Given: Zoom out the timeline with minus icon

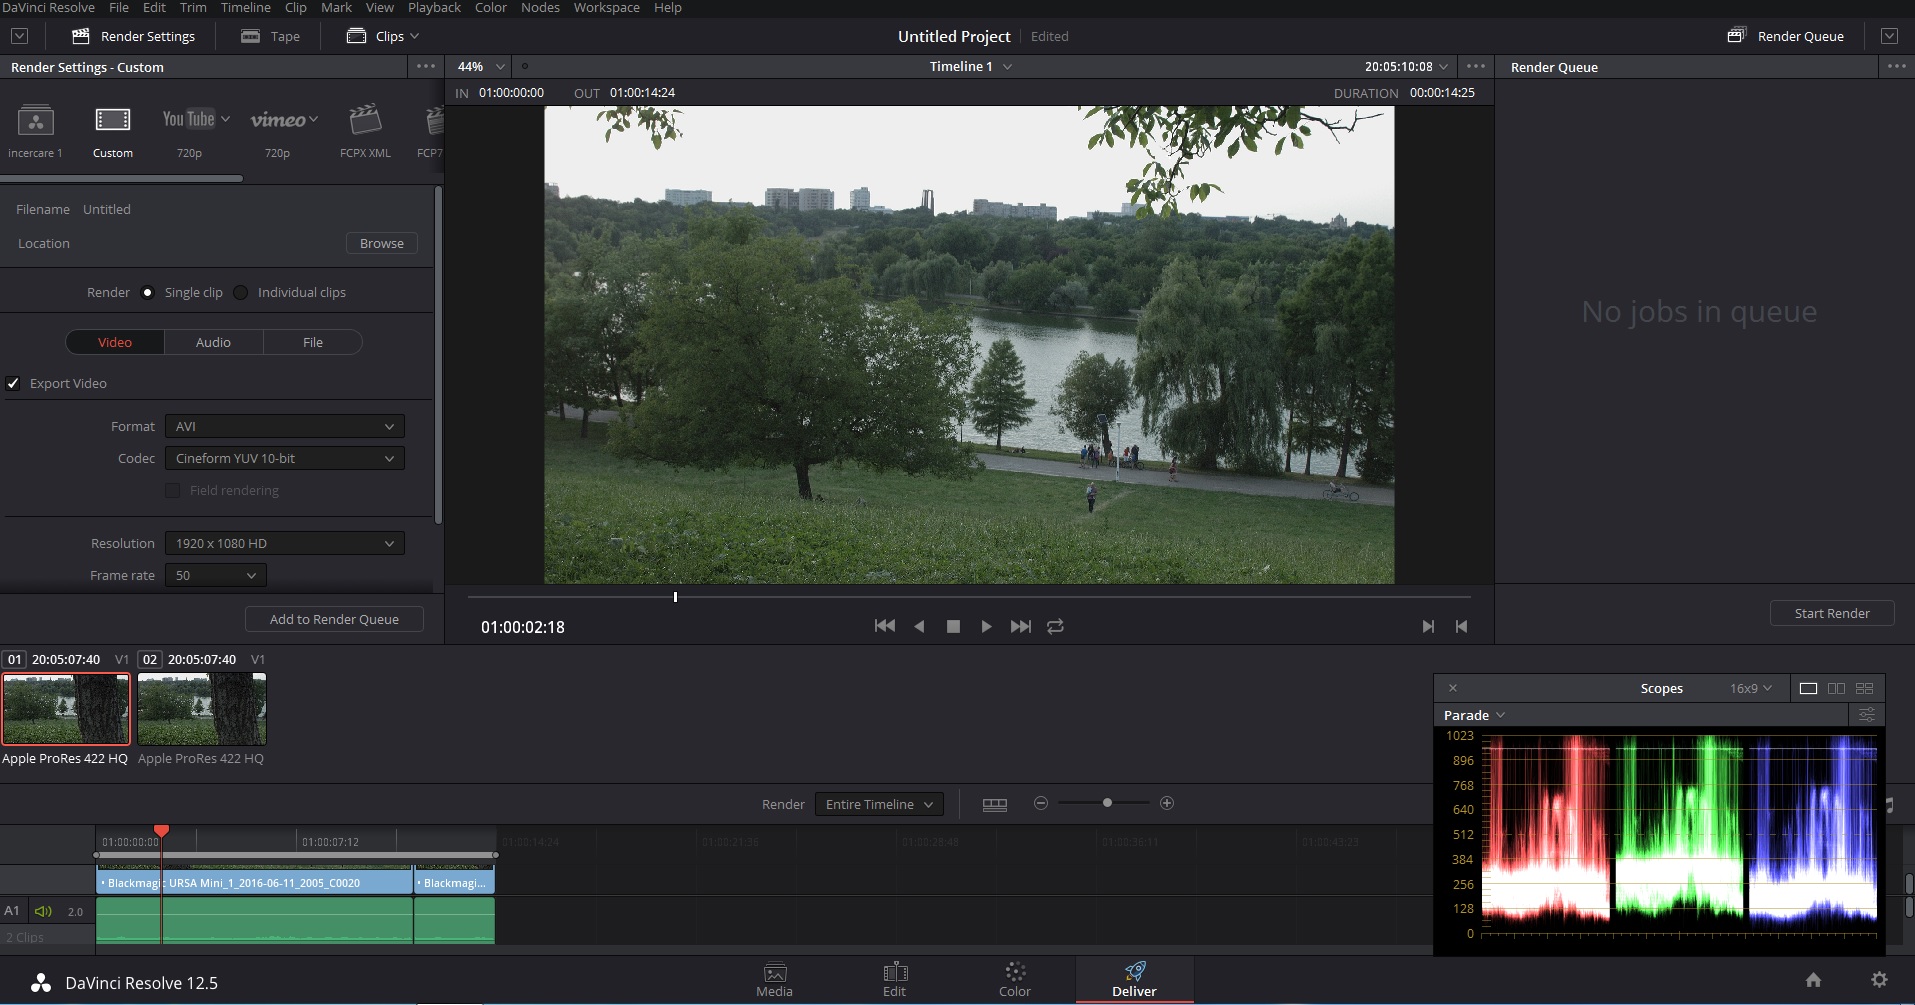Looking at the screenshot, I should click(x=1041, y=803).
